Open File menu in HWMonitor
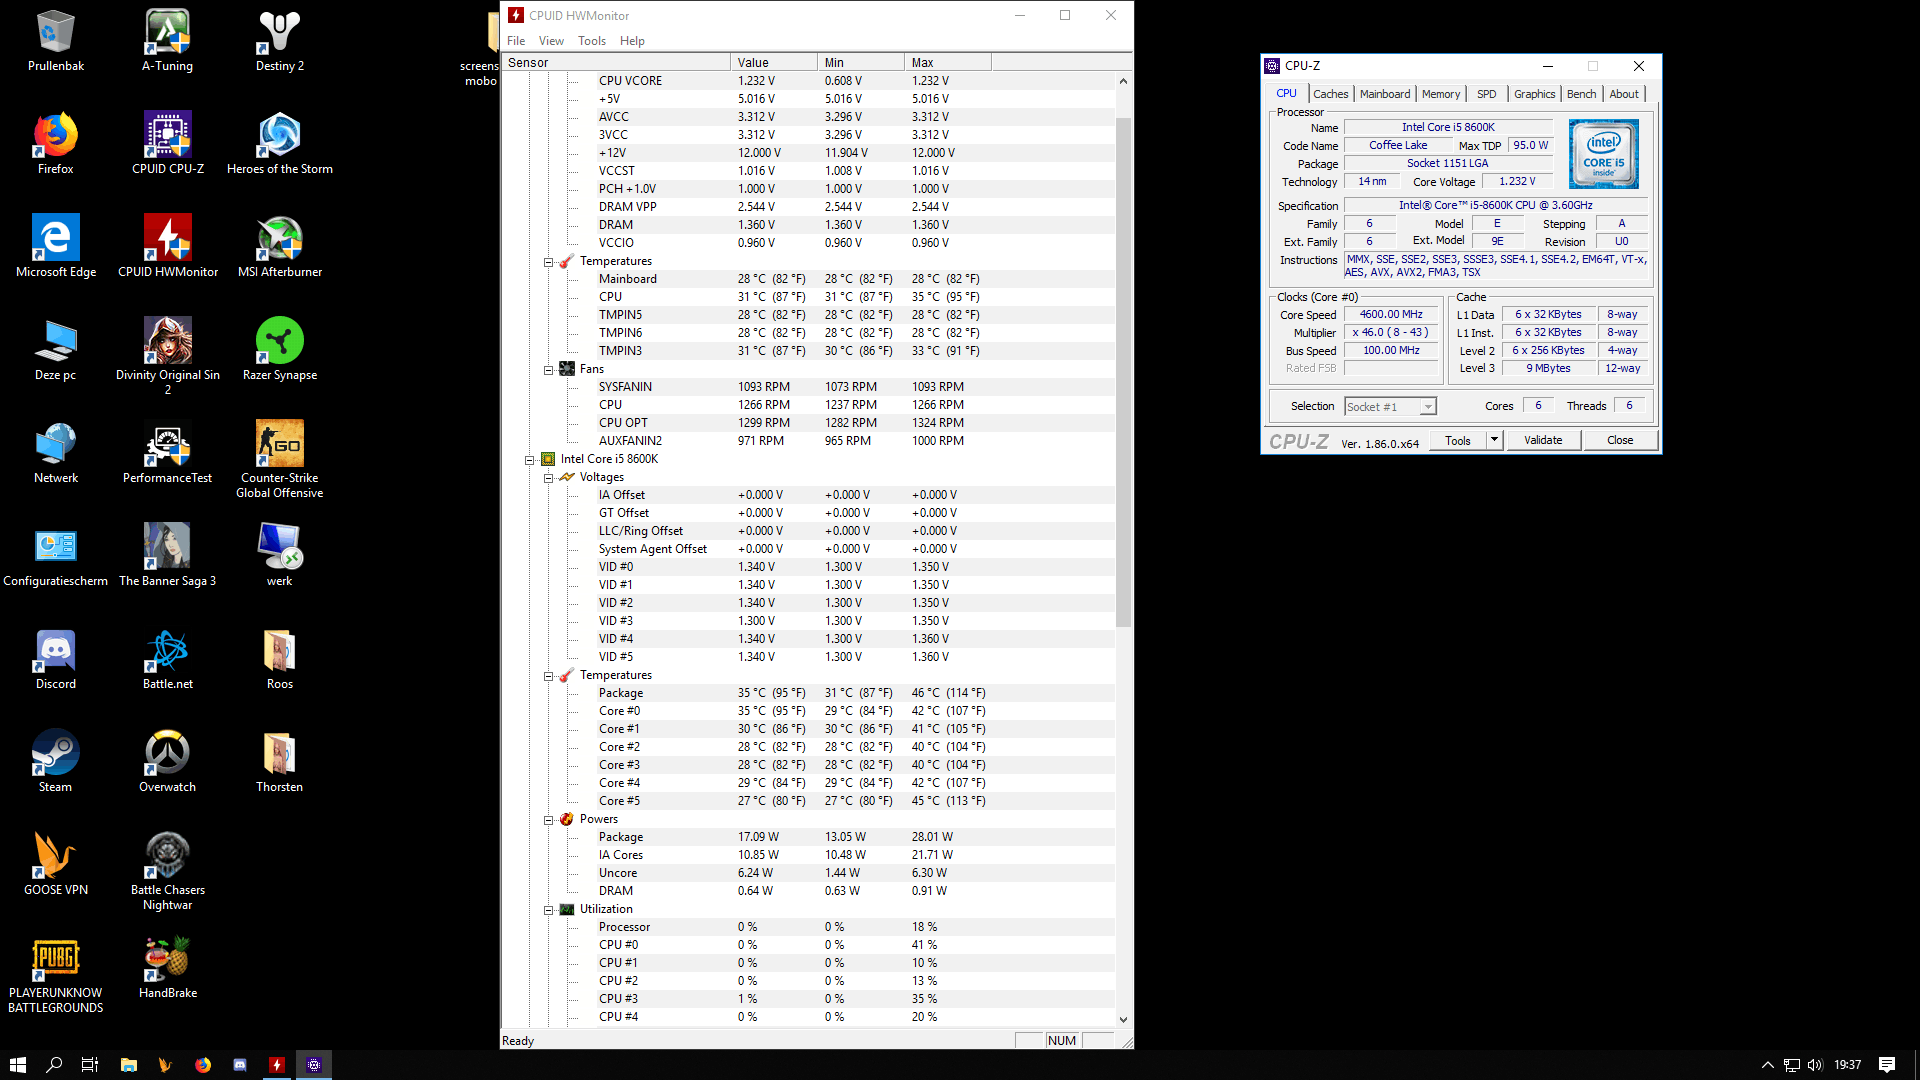 click(516, 41)
